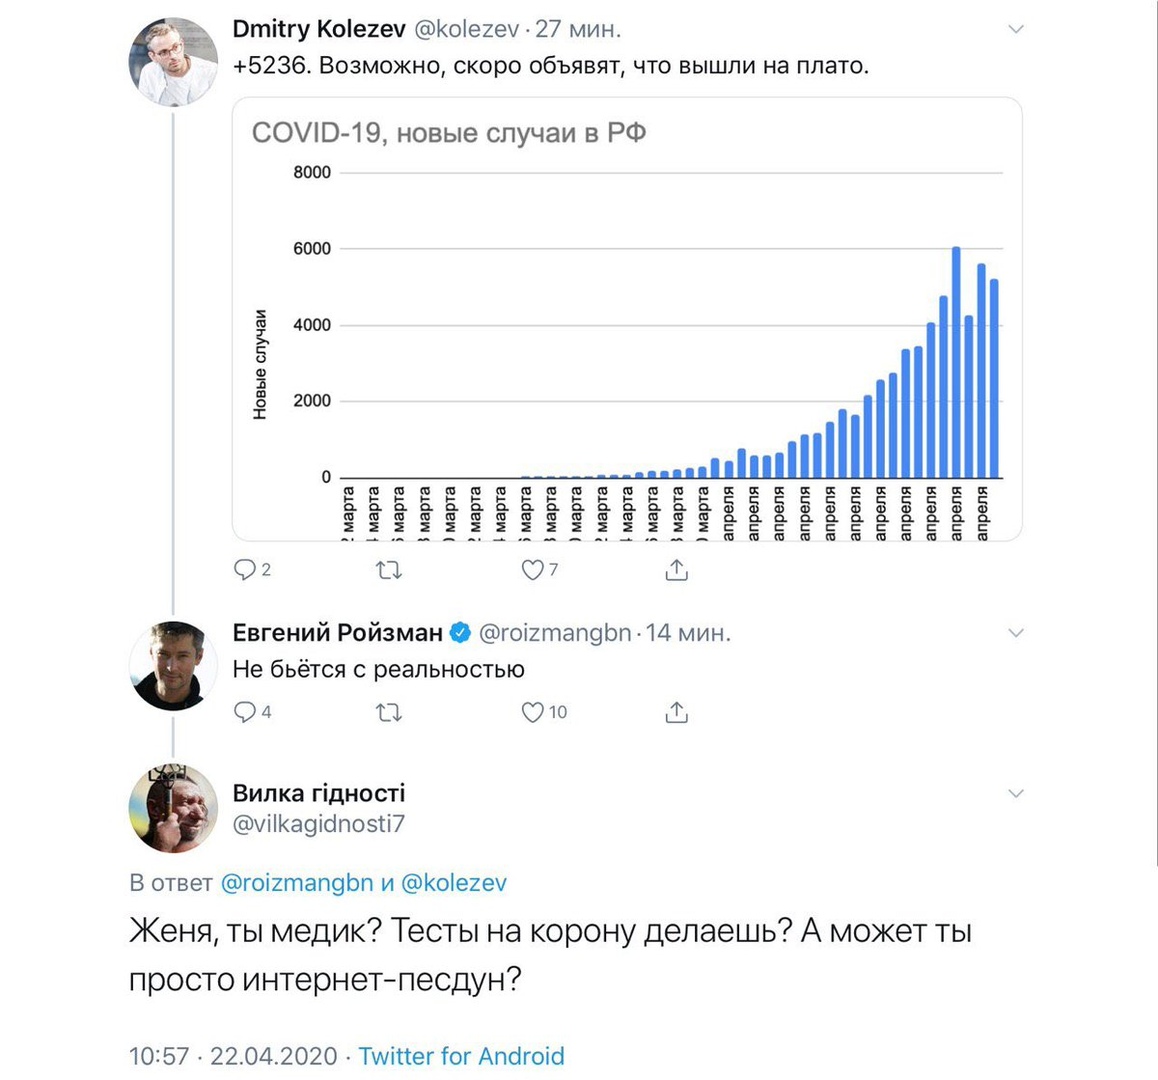Open Dmitry Kolezev tweet options chevron
Viewport: 1158px width, 1080px height.
(x=1016, y=30)
